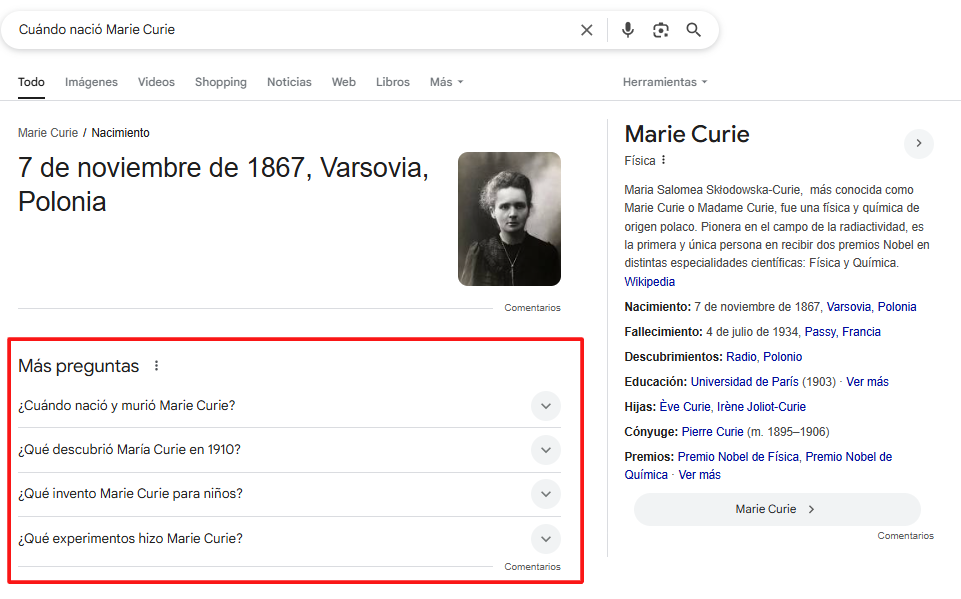Viewport: 961px width, 599px height.
Task: Expand "¿Qué experimentos hizo Marie Curie?"
Action: (x=545, y=539)
